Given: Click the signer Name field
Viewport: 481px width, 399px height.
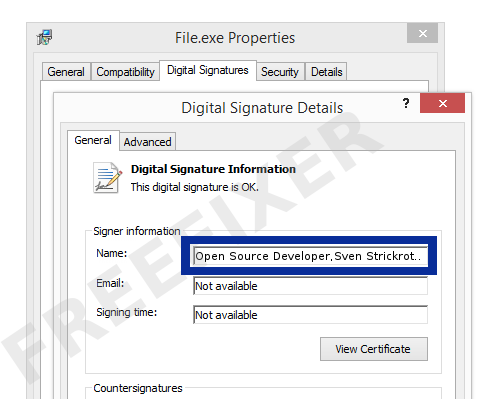Looking at the screenshot, I should coord(310,256).
